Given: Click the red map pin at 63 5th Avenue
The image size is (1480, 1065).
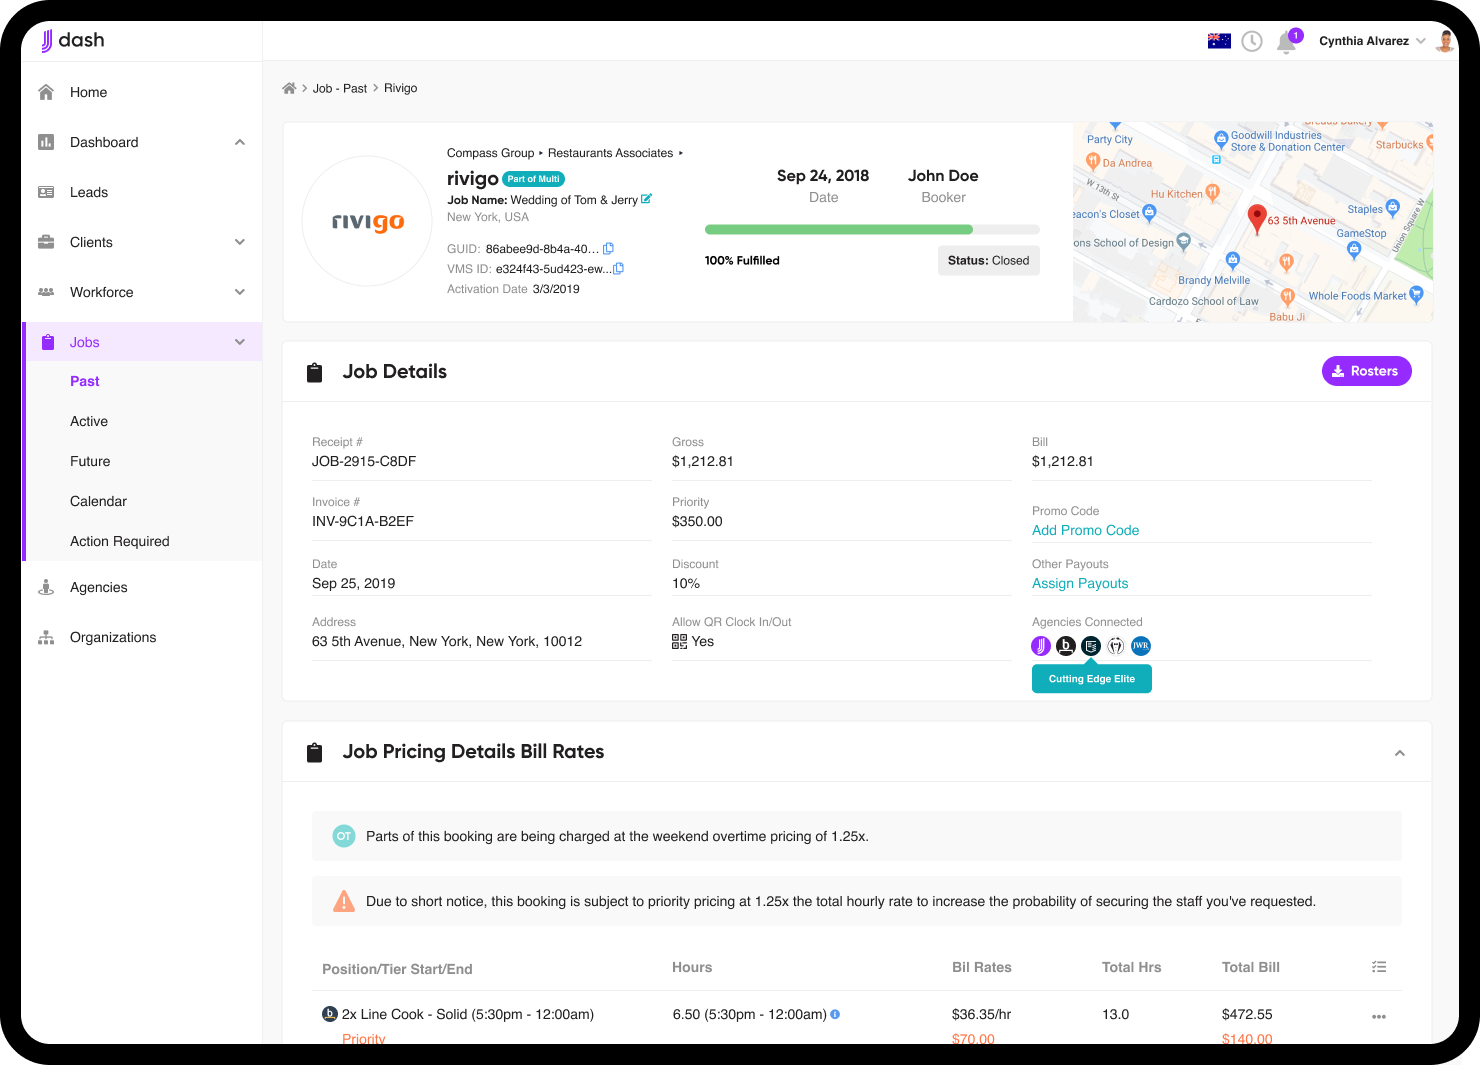Looking at the screenshot, I should [1258, 218].
